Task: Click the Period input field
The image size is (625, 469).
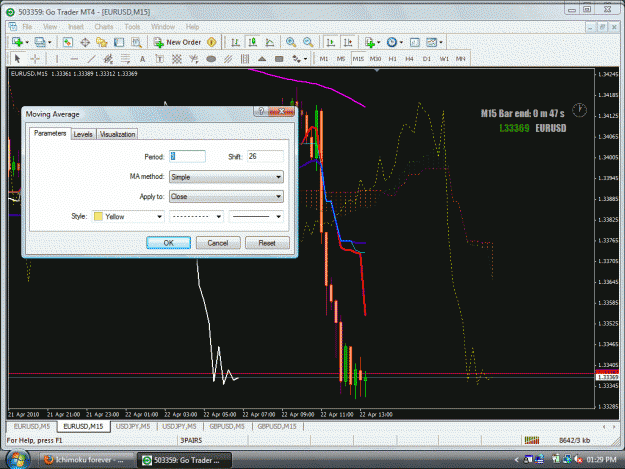Action: click(187, 156)
